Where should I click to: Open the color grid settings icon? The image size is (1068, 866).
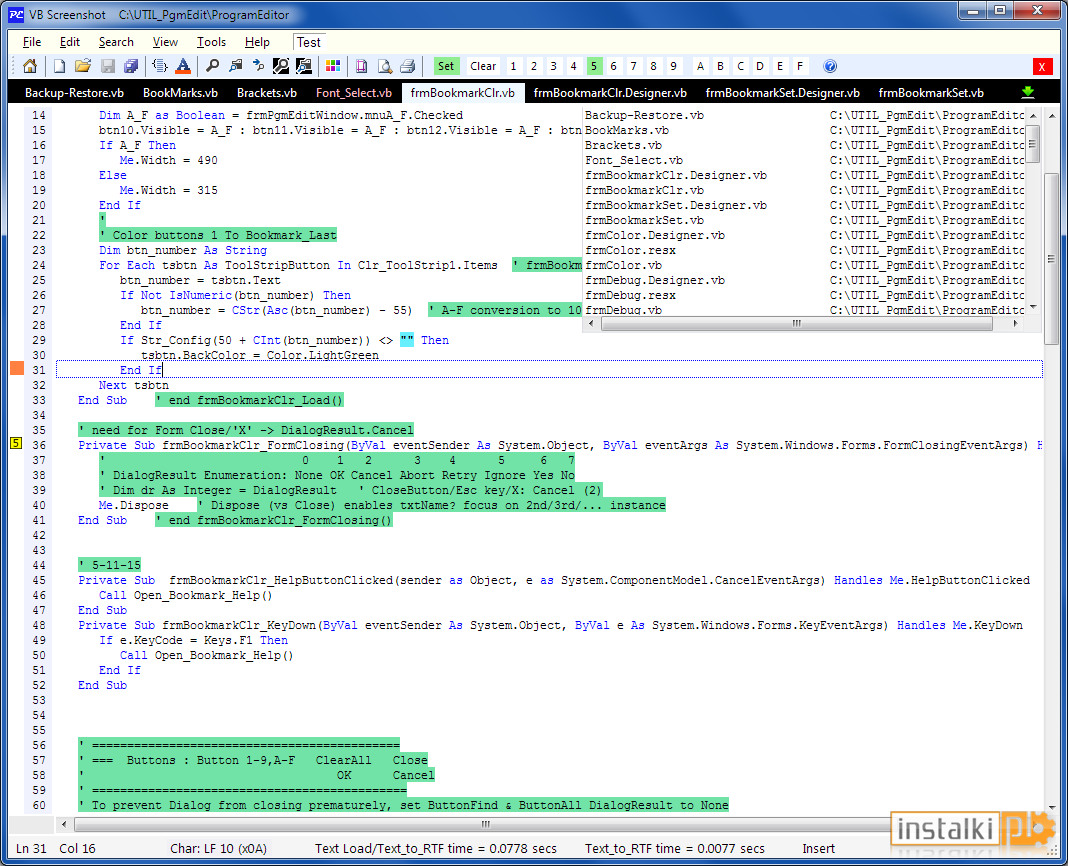click(333, 66)
